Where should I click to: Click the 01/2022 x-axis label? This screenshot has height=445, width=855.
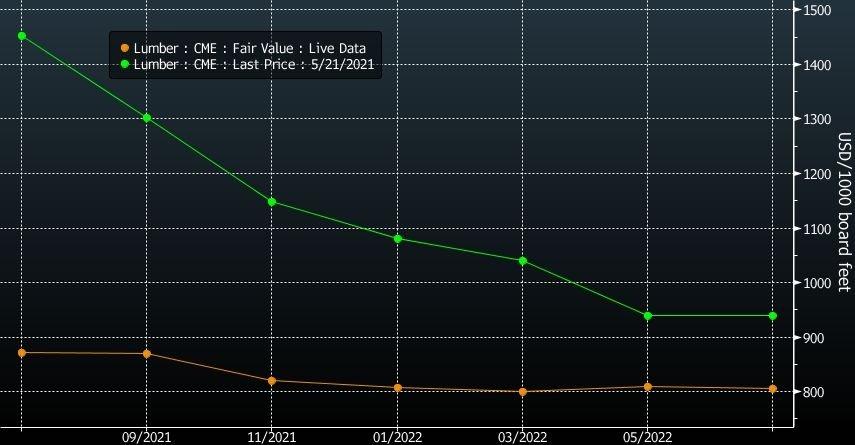(397, 437)
